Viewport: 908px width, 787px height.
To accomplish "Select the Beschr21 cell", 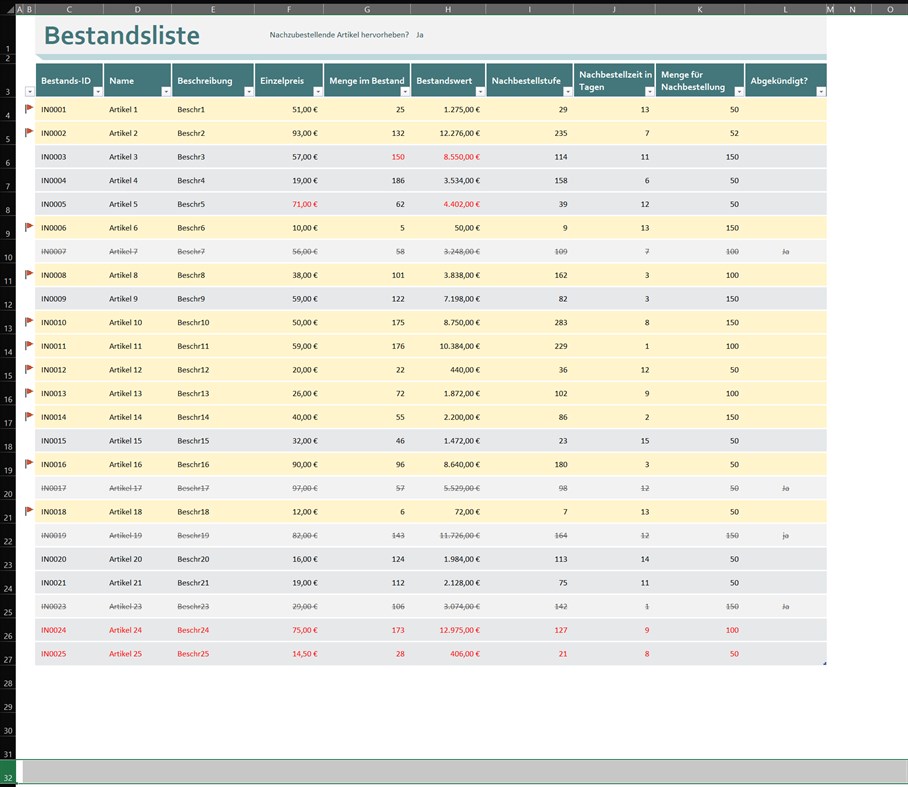I will click(213, 583).
